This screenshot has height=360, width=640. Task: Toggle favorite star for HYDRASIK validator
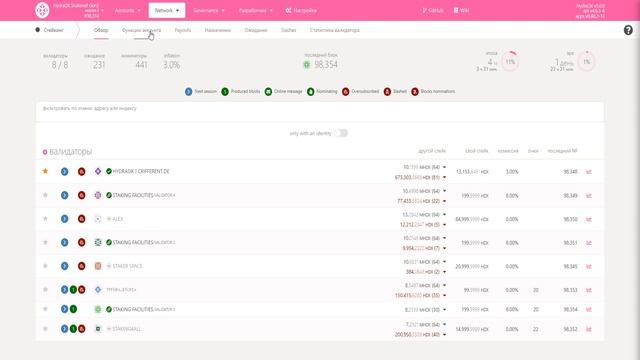(x=45, y=171)
